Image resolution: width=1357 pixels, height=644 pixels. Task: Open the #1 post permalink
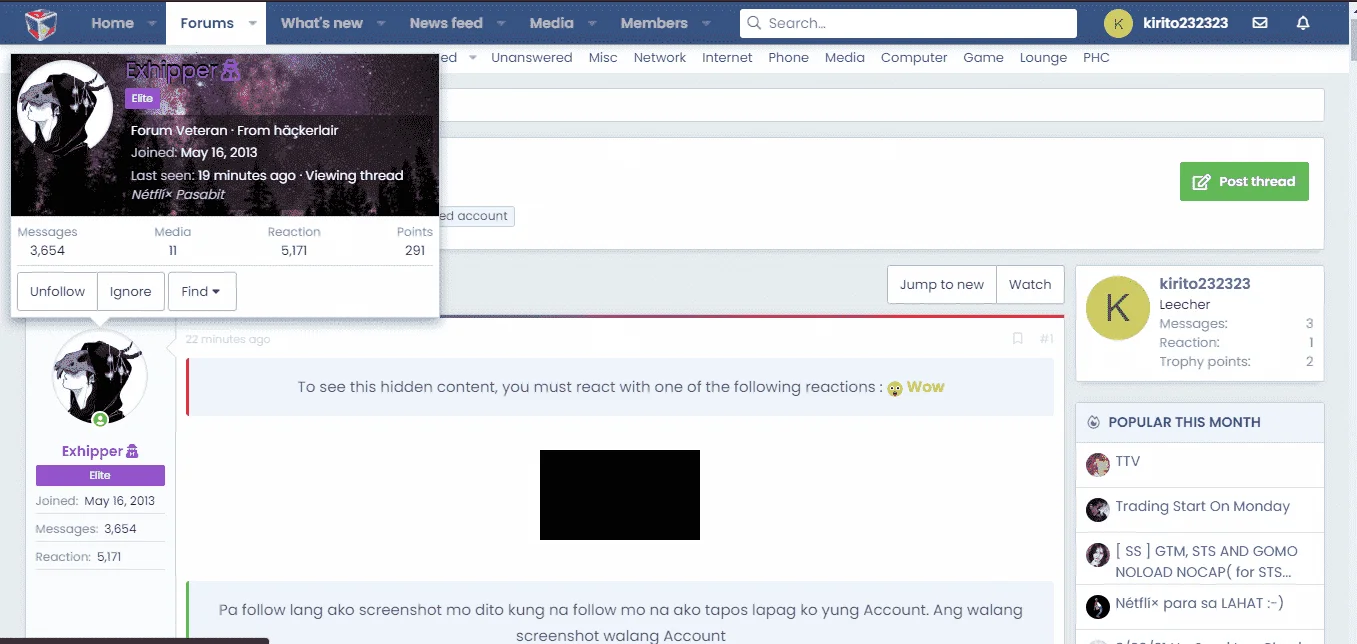[1046, 339]
